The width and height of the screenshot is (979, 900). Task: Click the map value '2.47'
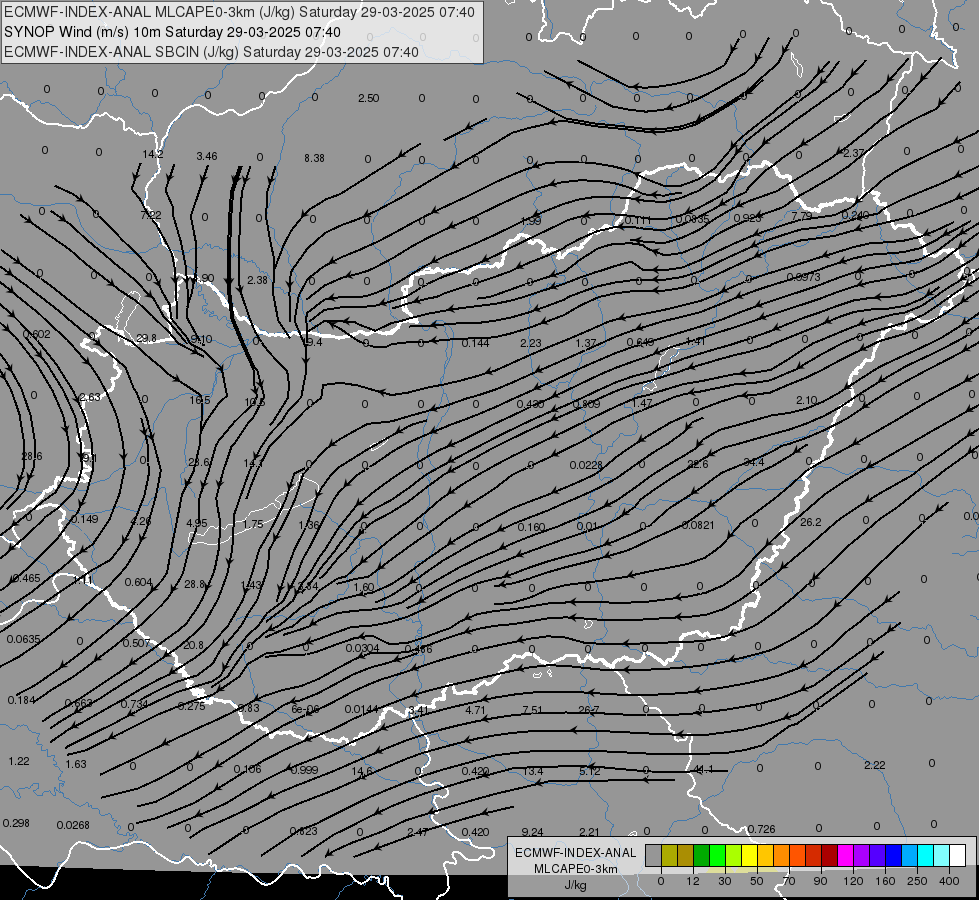417,832
